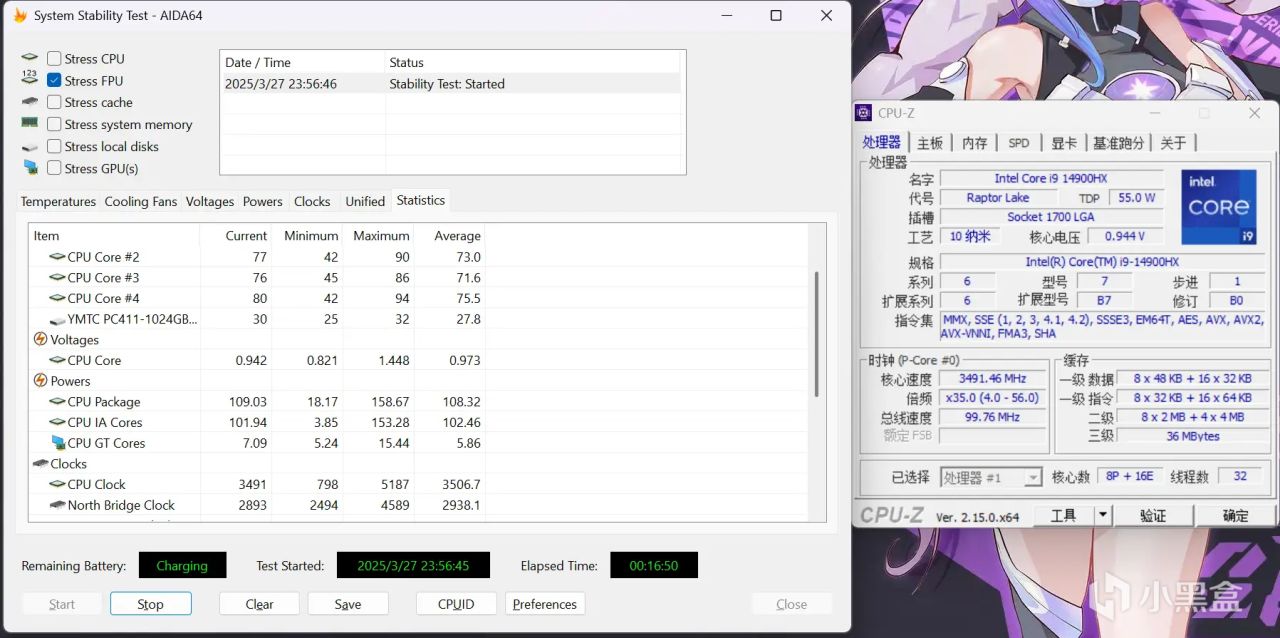Click the chip icon next to CPU Core #3
The image size is (1280, 638).
57,278
